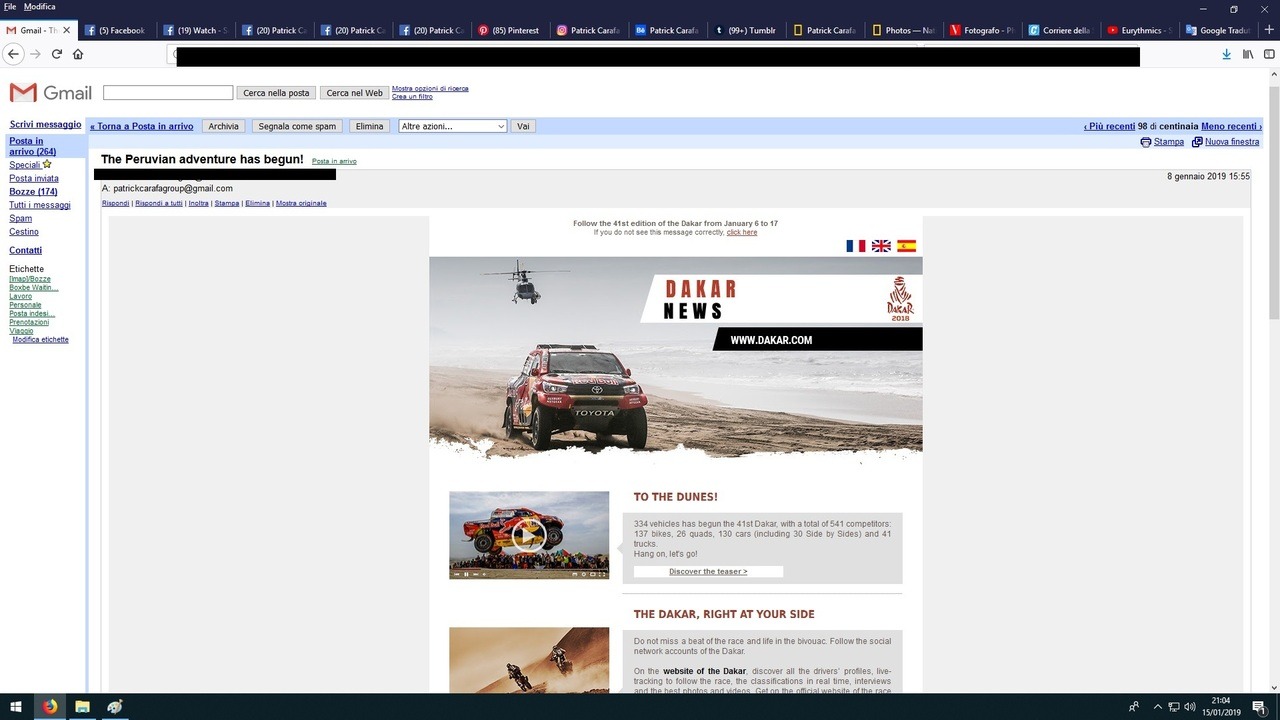Go back with the browser back arrow
The width and height of the screenshot is (1280, 720).
[12, 54]
